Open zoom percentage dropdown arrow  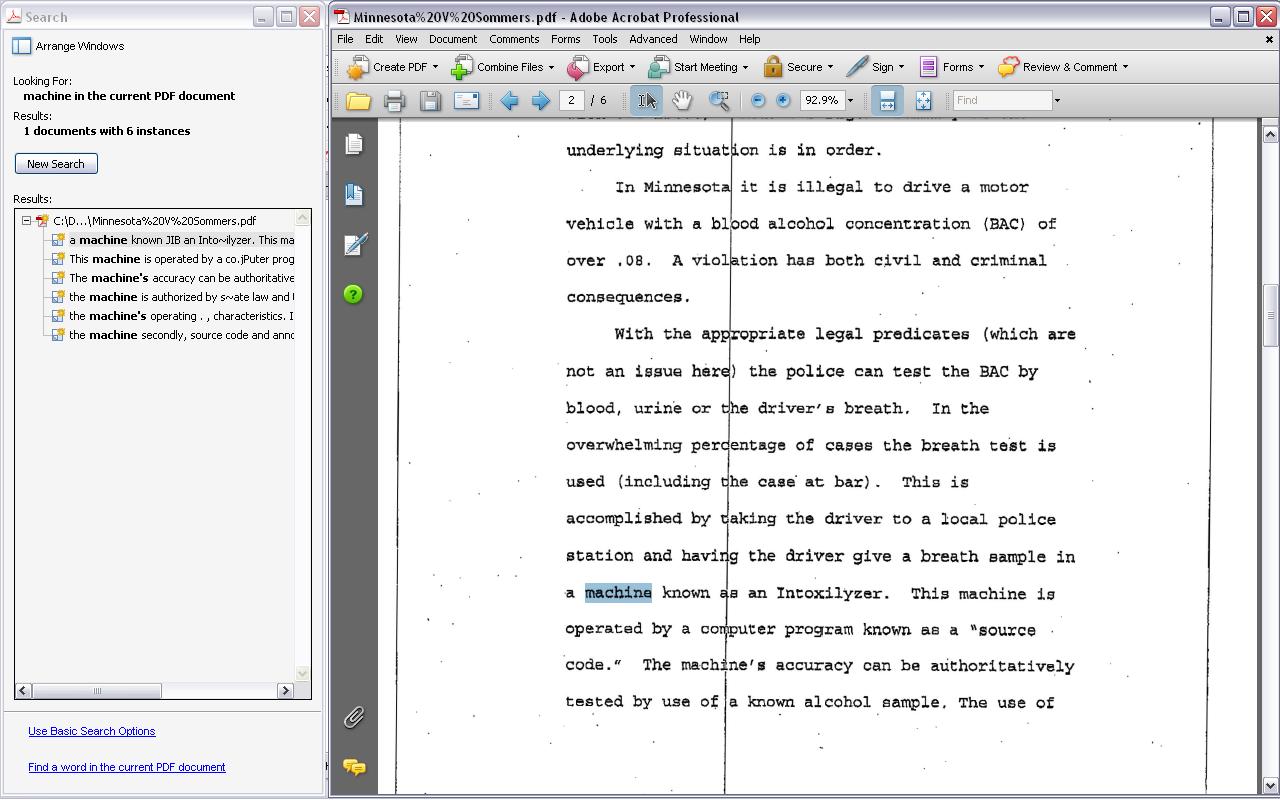(x=851, y=100)
